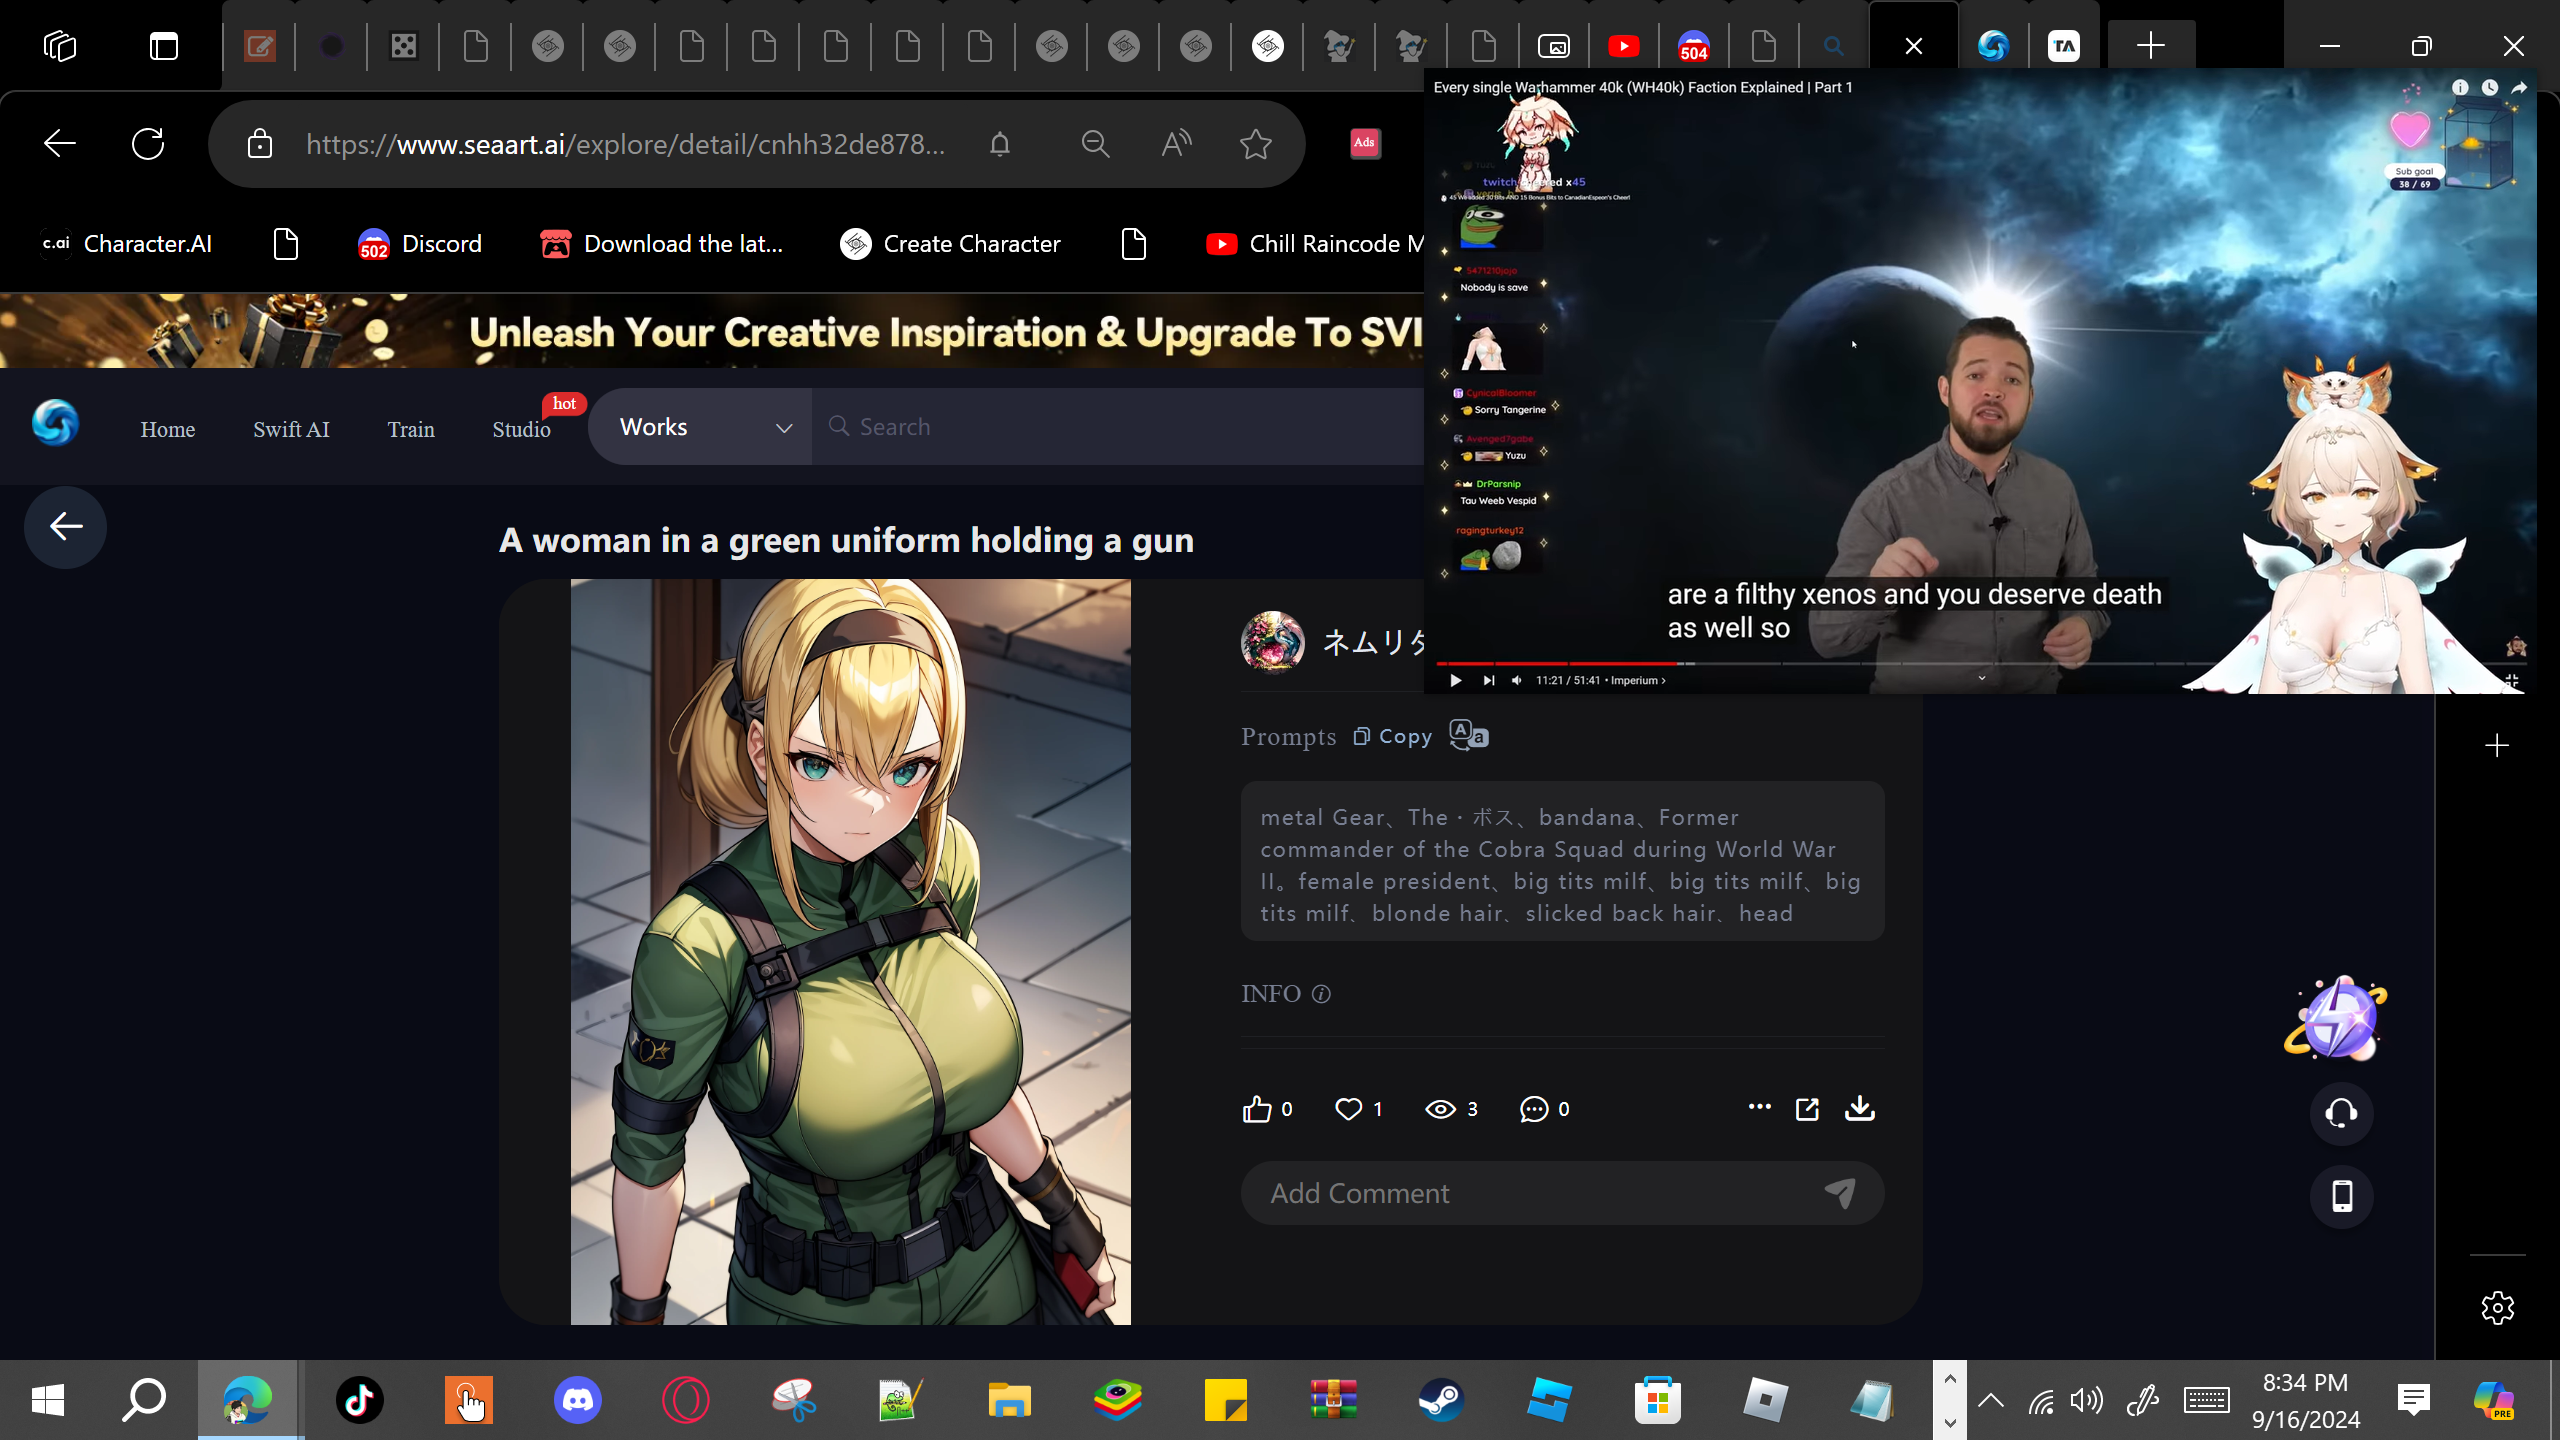Open a new browser tab
Screen dimensions: 2560x1440
pos(2151,46)
